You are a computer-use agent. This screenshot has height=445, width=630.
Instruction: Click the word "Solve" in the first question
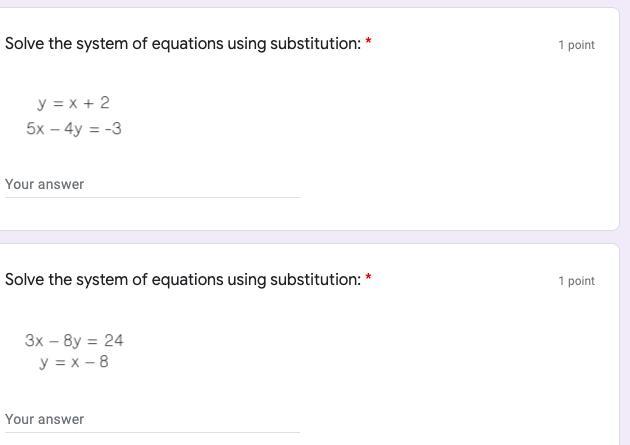[x=25, y=44]
